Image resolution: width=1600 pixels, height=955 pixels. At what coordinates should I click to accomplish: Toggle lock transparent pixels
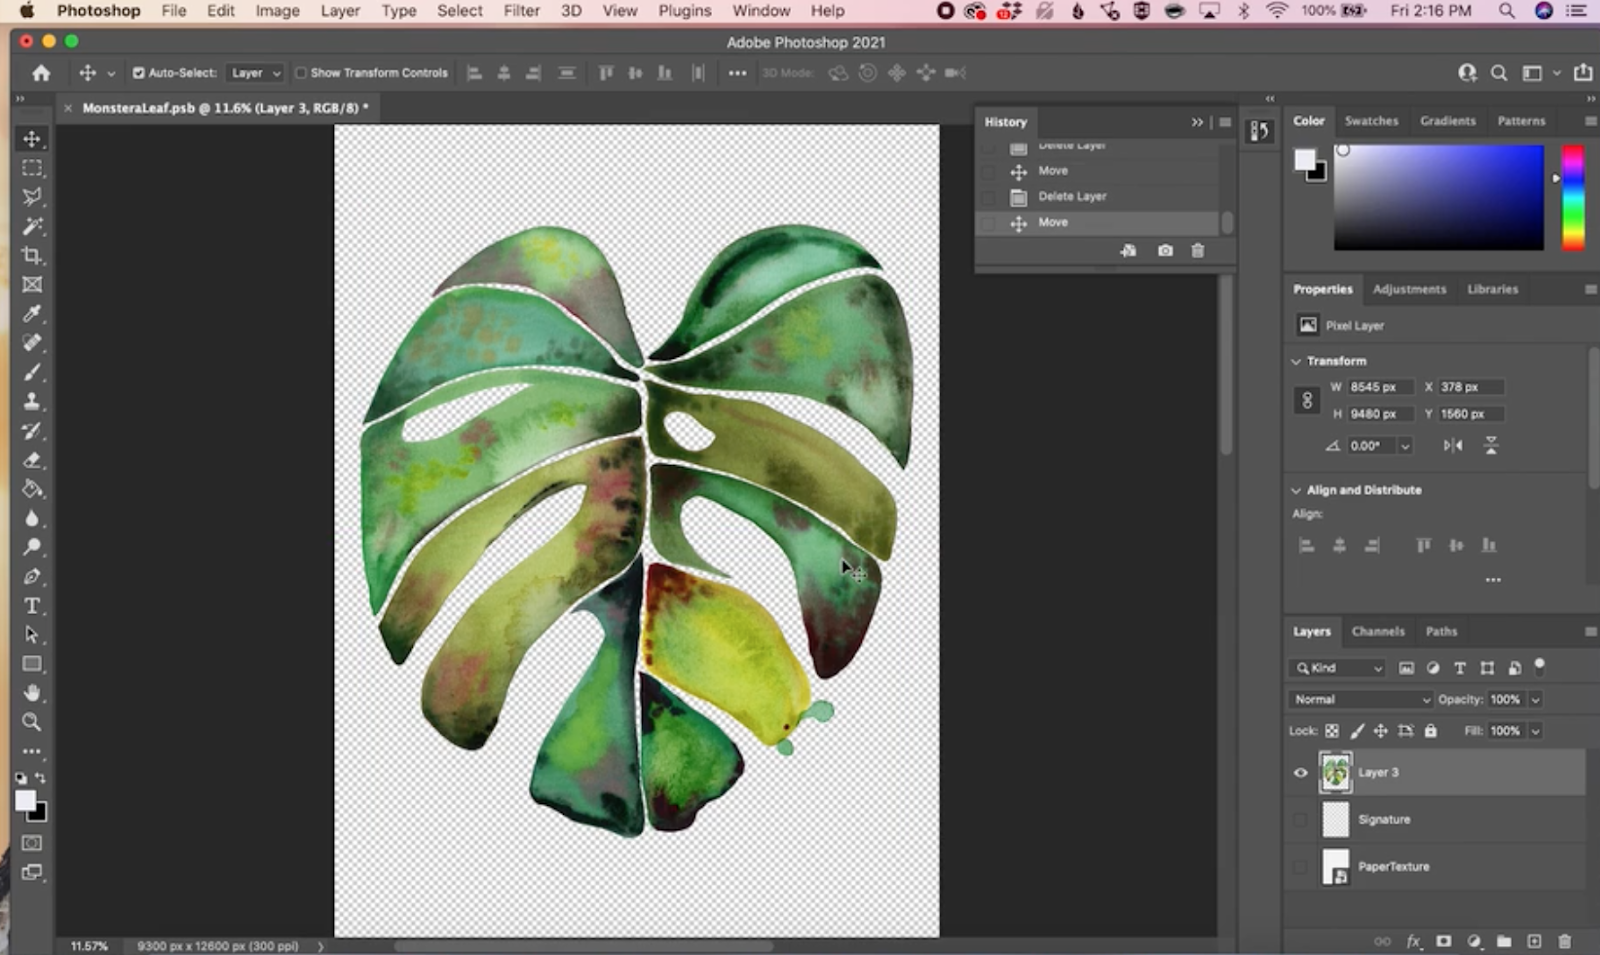(1332, 731)
